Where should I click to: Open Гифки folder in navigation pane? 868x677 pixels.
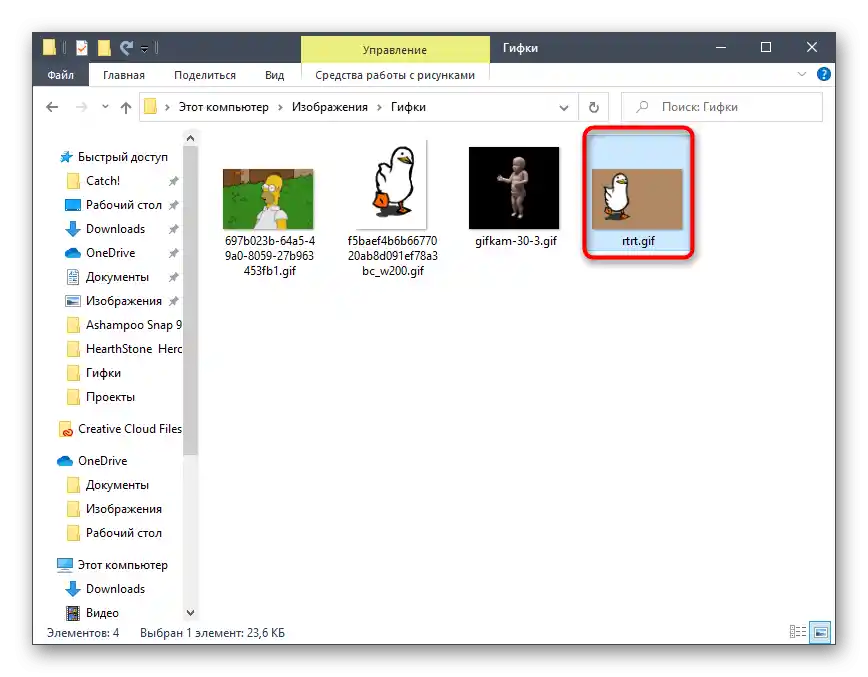tap(103, 373)
